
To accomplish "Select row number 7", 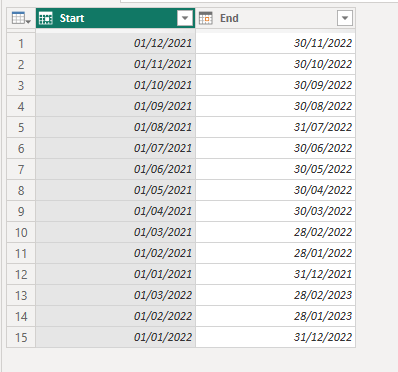I will tap(21, 169).
